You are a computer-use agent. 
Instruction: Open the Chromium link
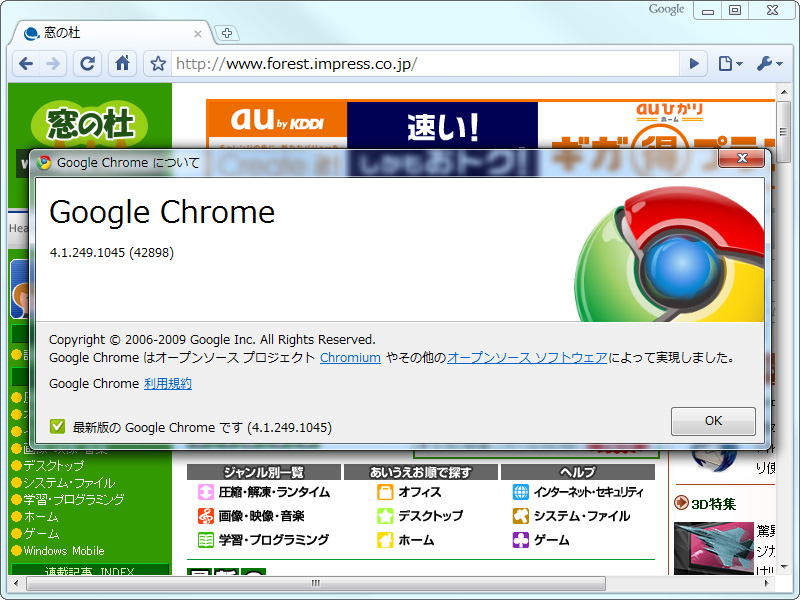pos(350,357)
